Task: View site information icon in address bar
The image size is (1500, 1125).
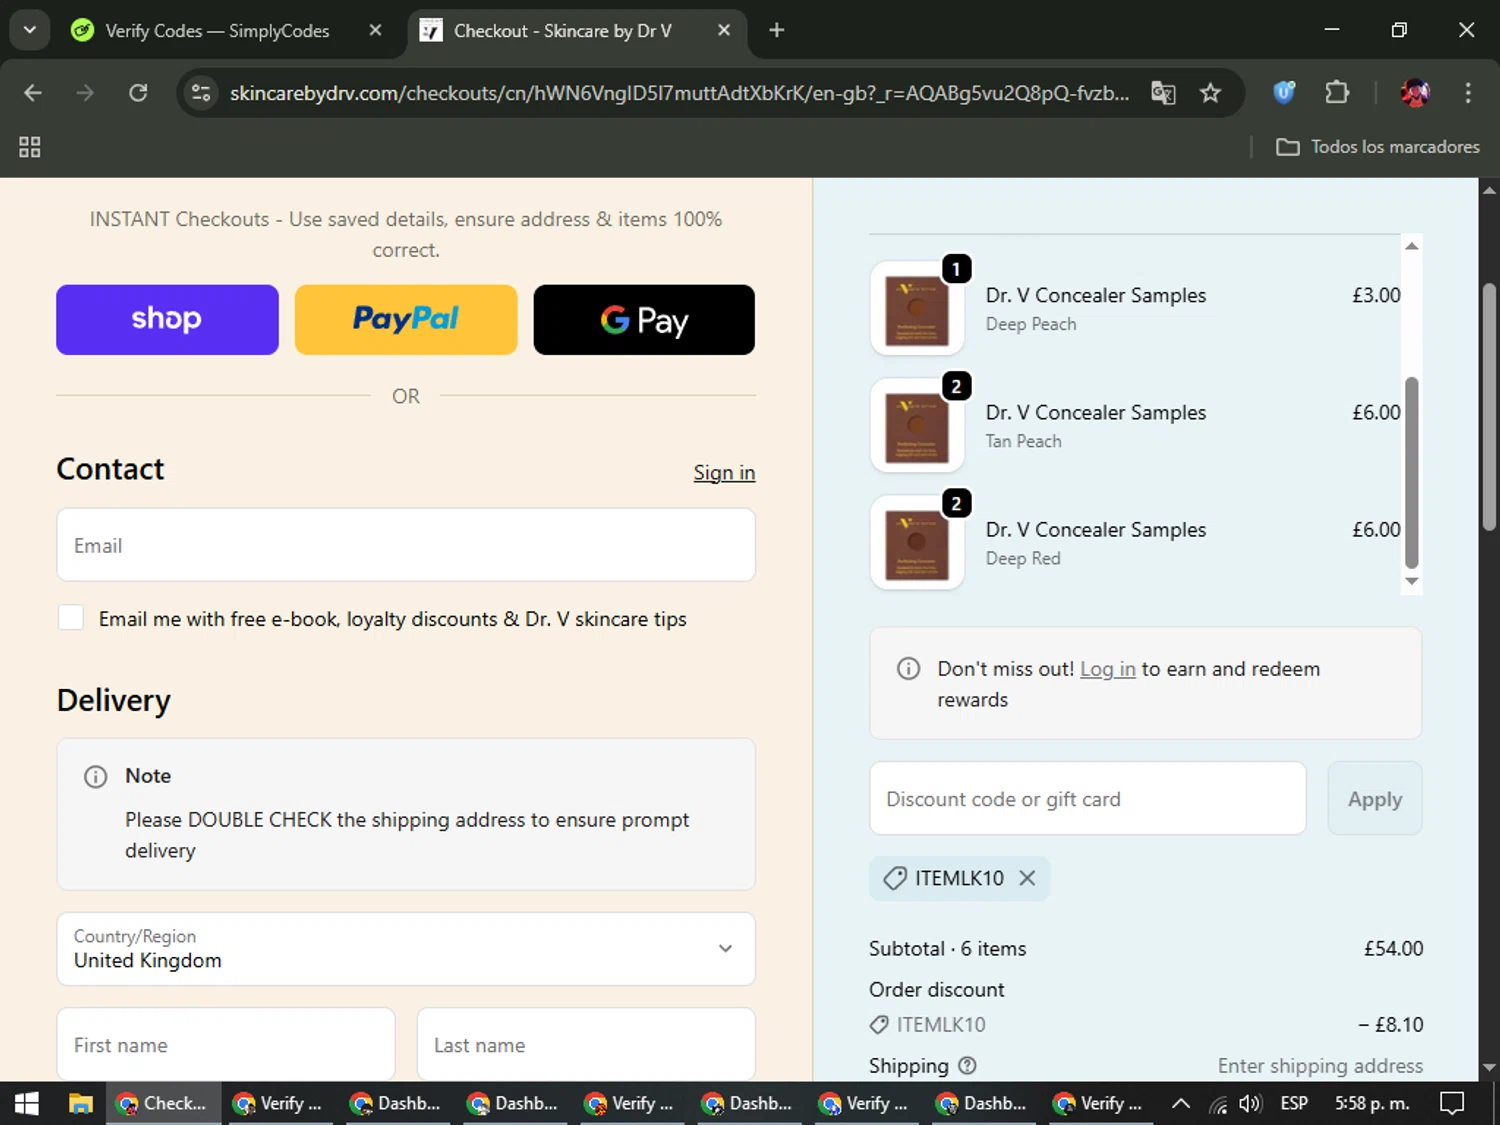Action: [x=201, y=93]
